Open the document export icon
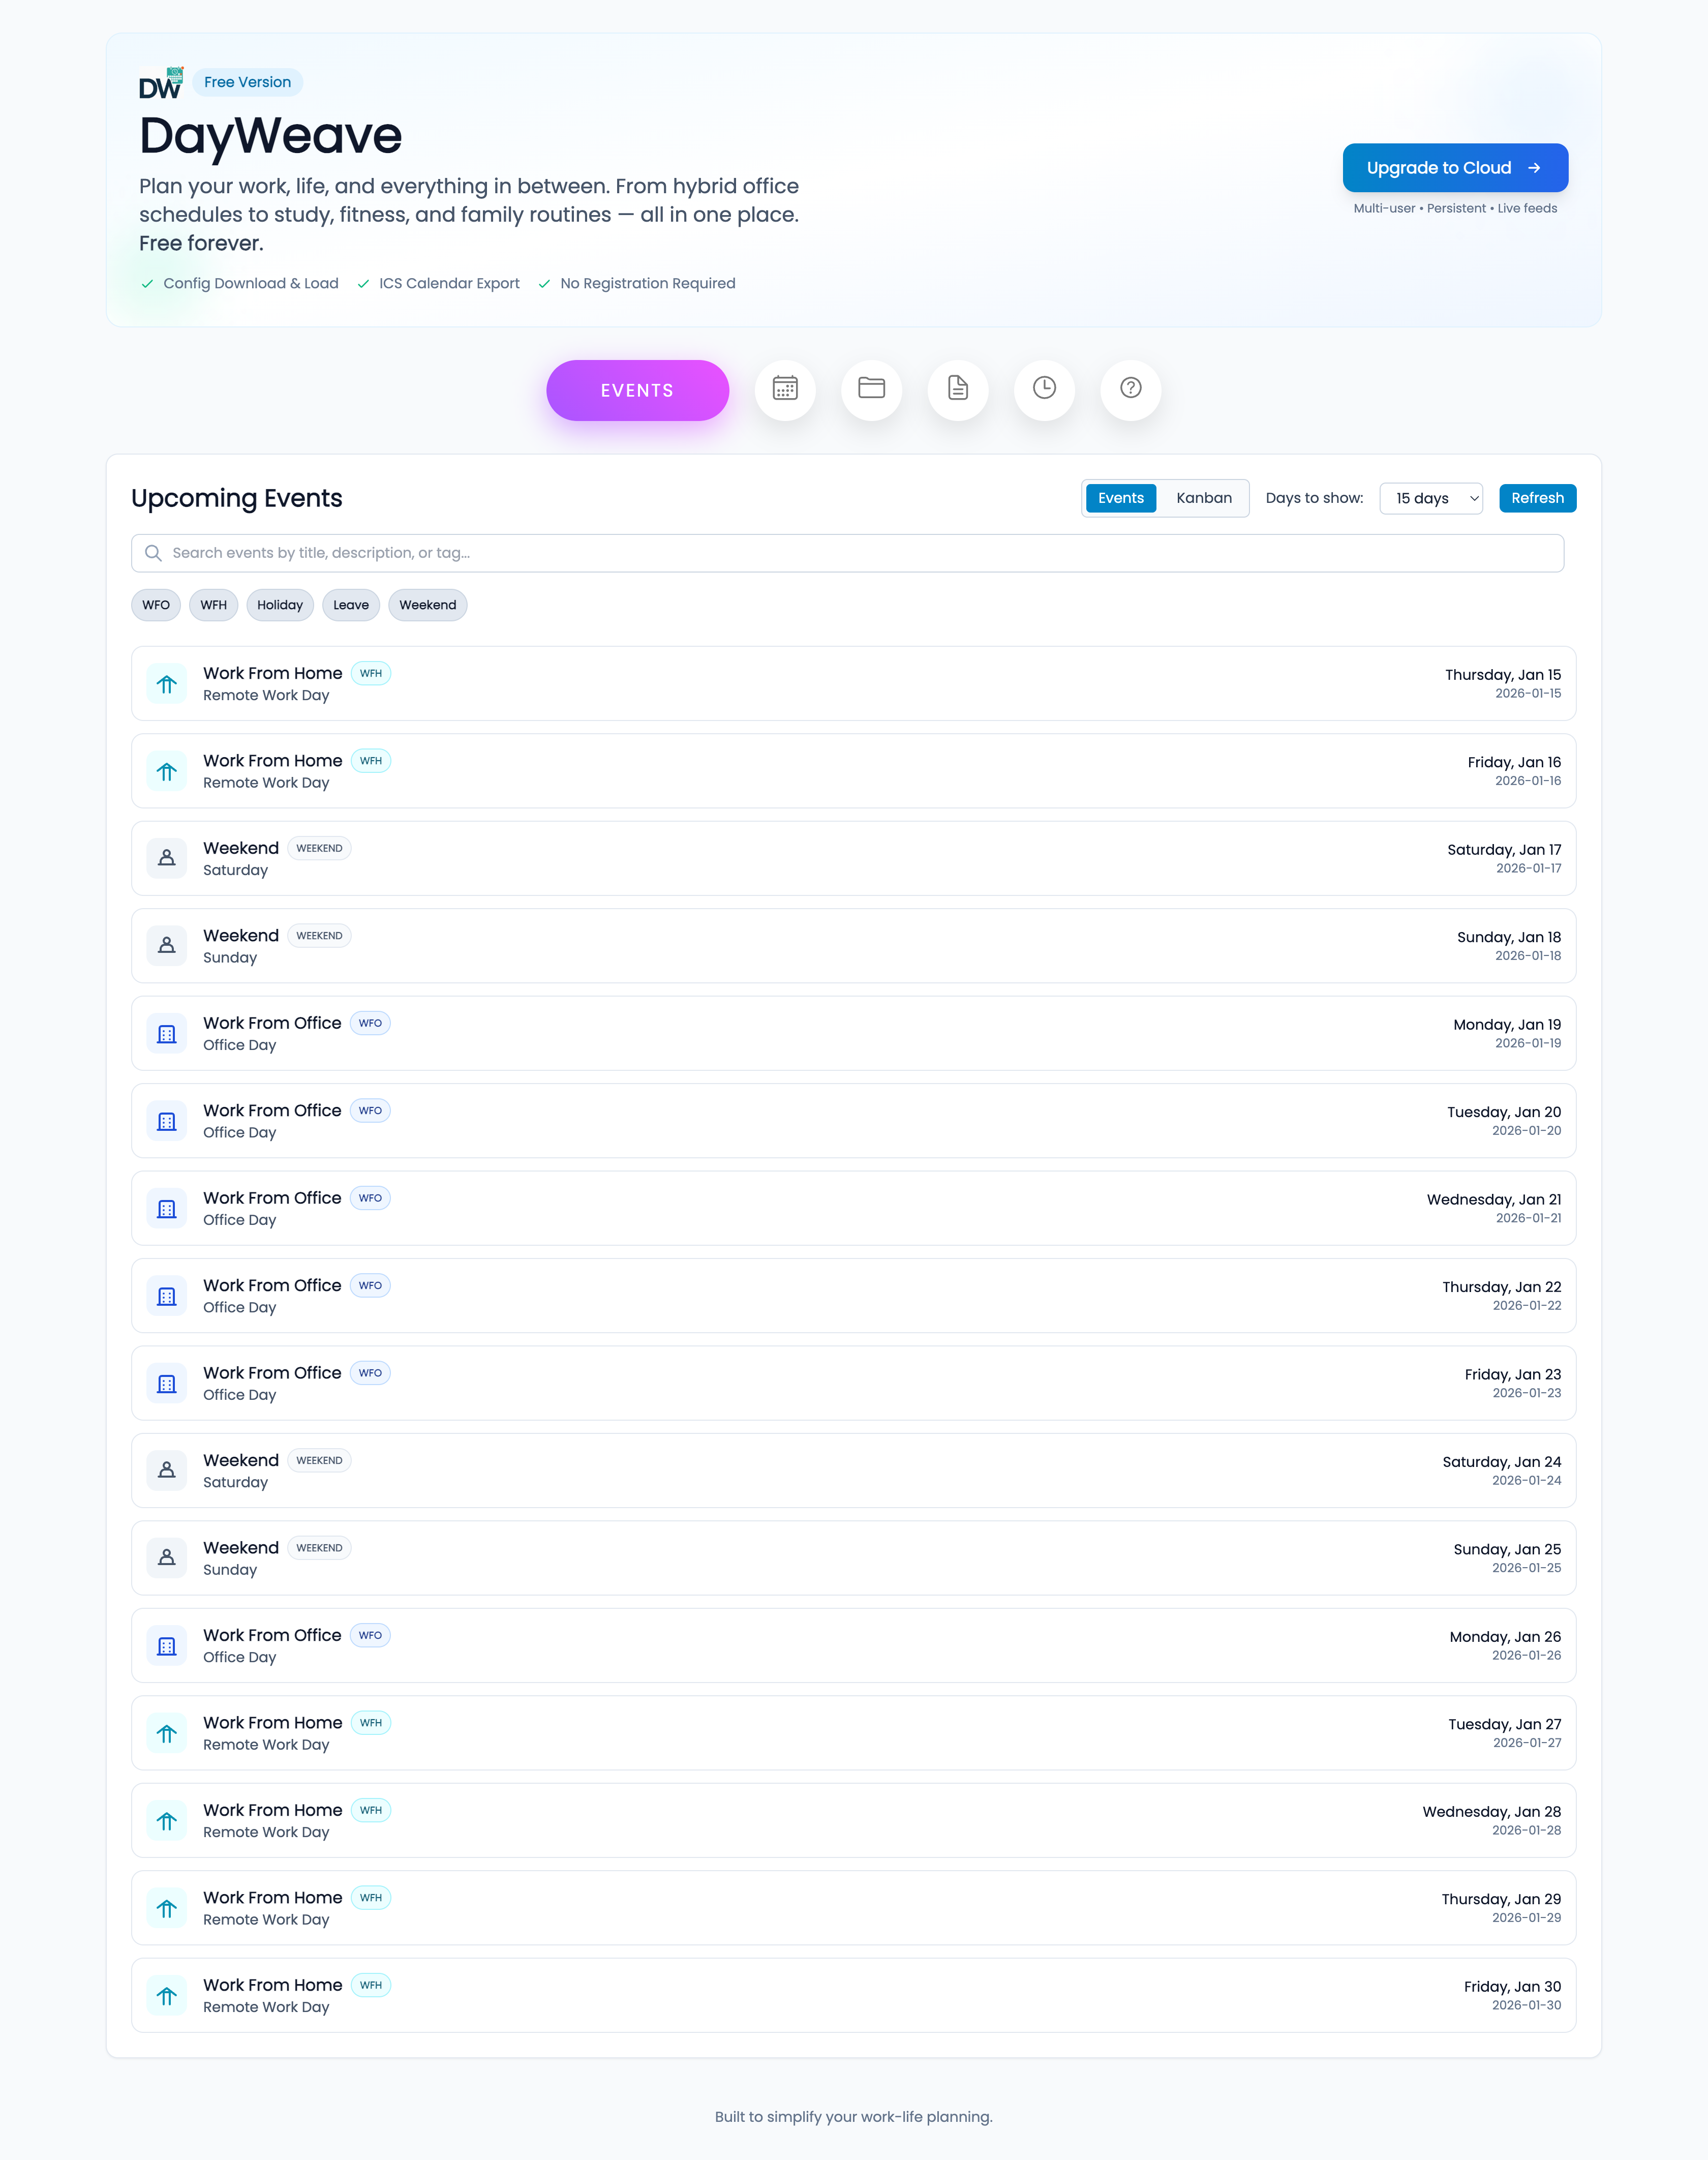This screenshot has width=1708, height=2160. click(958, 390)
